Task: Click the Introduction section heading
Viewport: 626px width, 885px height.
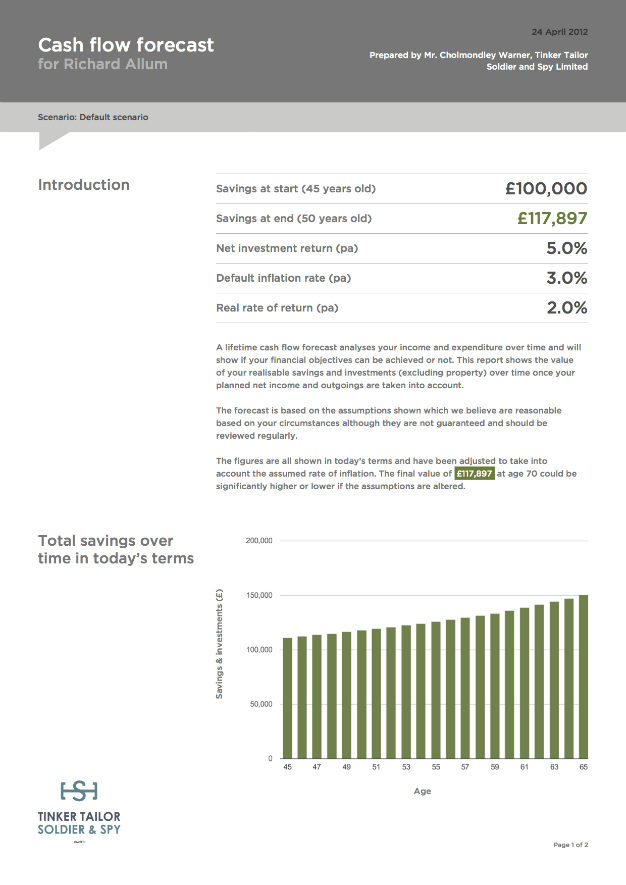Action: click(84, 185)
